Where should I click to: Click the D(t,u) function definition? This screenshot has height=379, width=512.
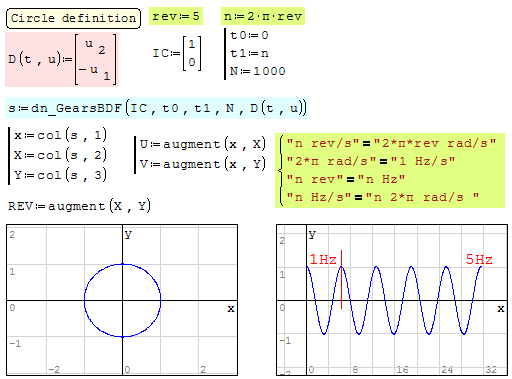pos(62,59)
